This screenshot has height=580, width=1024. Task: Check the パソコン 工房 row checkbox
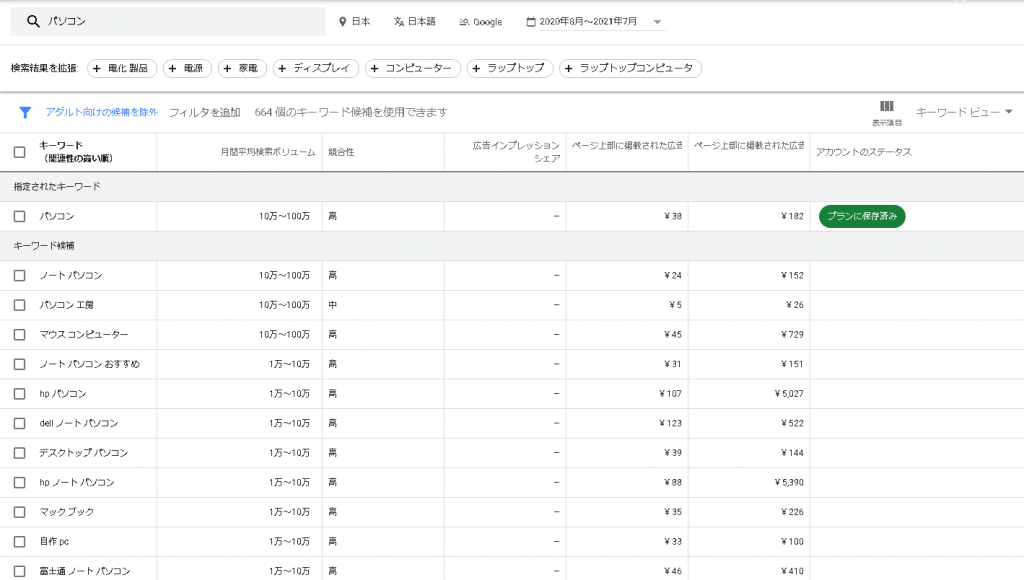point(20,305)
